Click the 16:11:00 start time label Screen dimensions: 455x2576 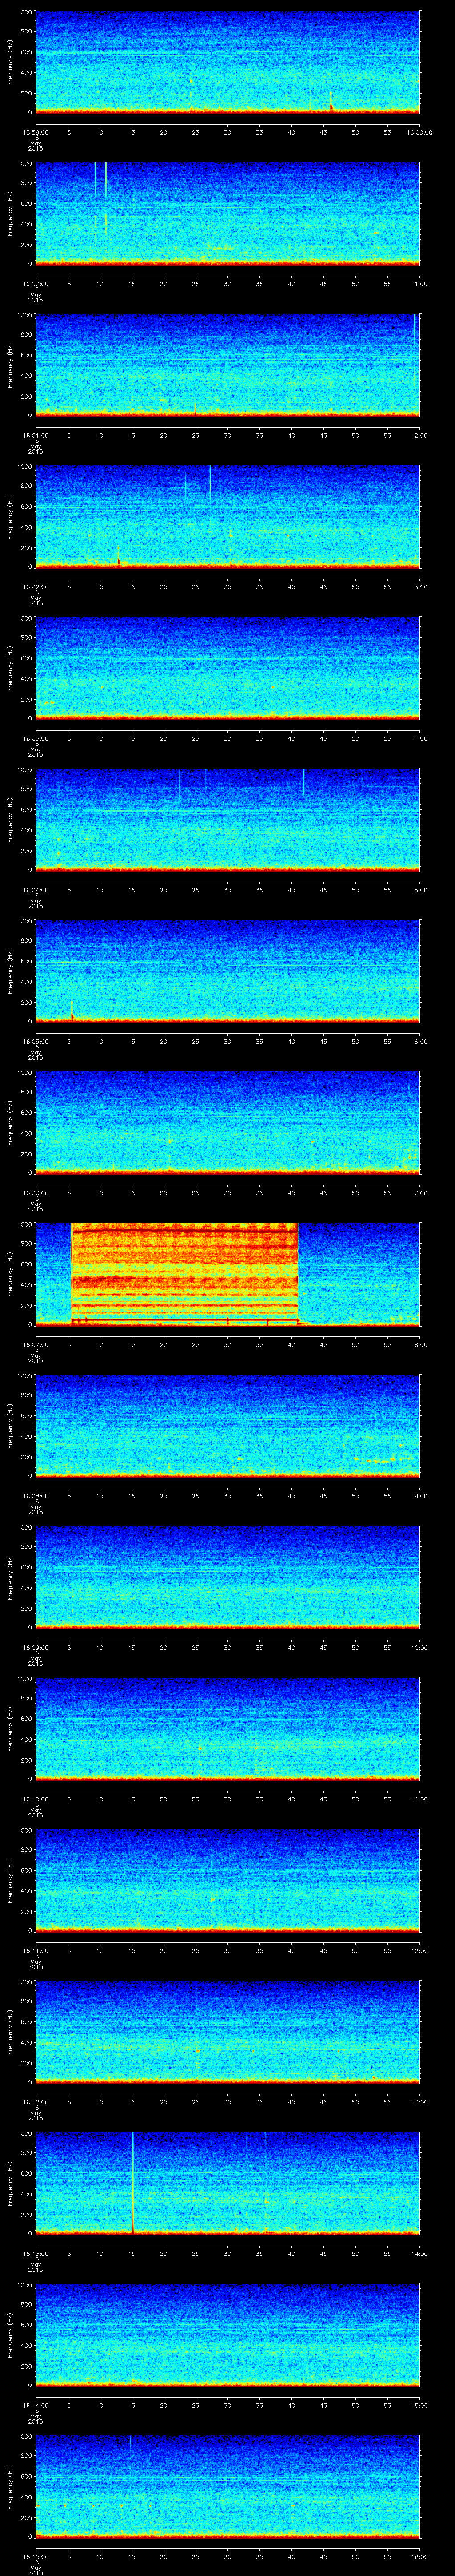pos(35,1950)
